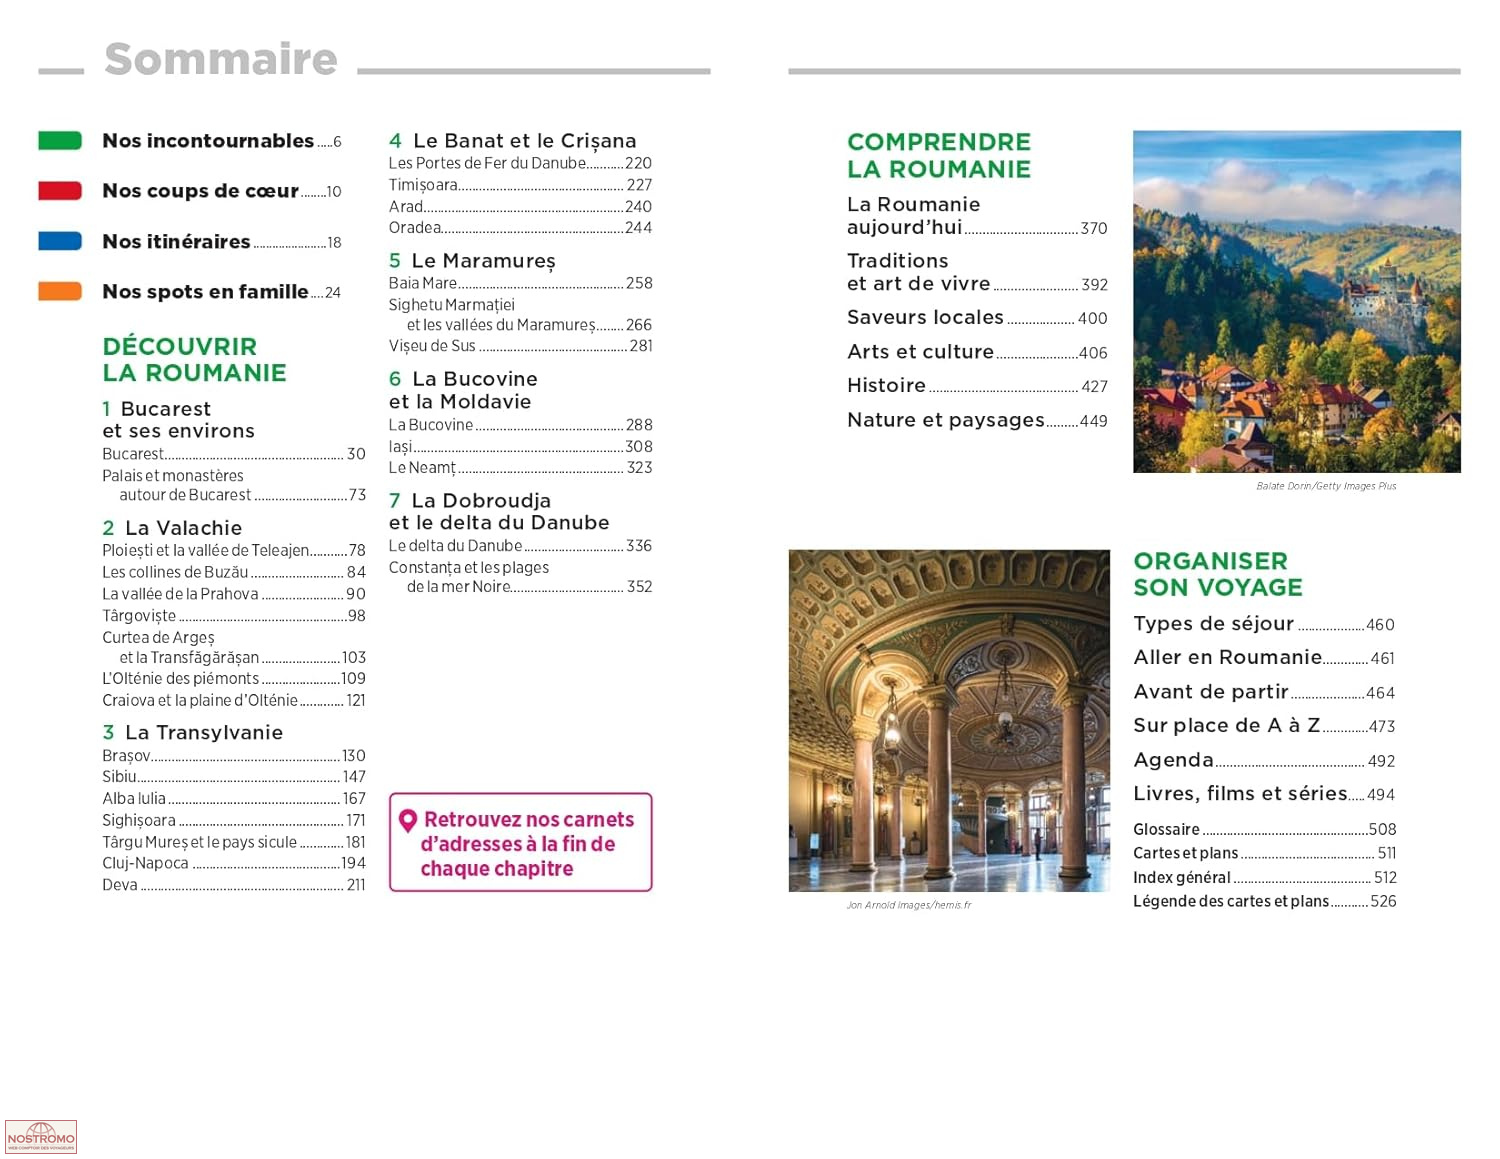Screen dimensions: 1500x1159
Task: Open the 'Vișeu de Sus' entry
Action: point(520,346)
